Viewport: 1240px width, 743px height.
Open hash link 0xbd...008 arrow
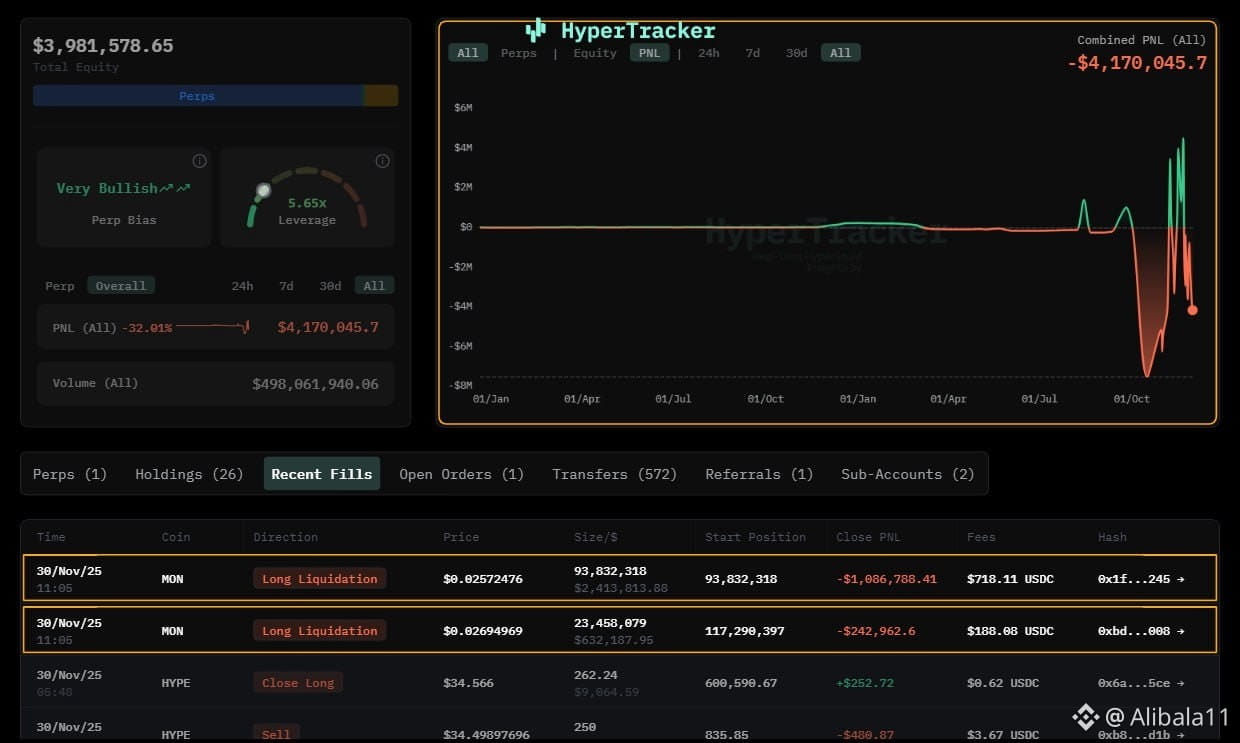(1181, 631)
